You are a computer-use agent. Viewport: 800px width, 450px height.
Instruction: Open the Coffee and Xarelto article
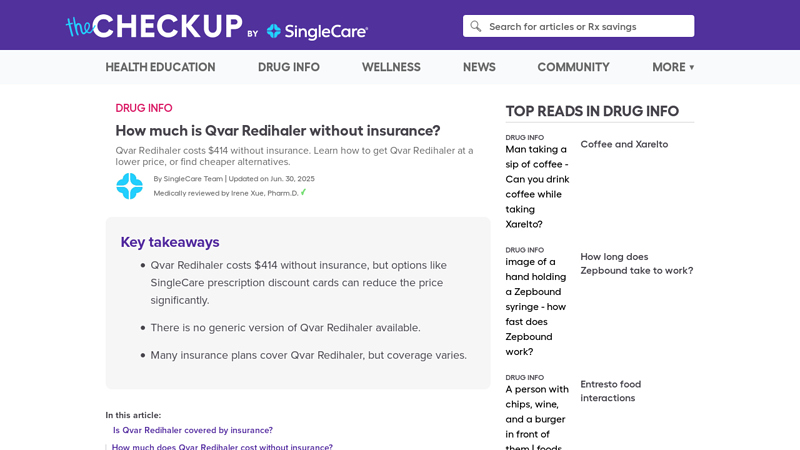624,144
